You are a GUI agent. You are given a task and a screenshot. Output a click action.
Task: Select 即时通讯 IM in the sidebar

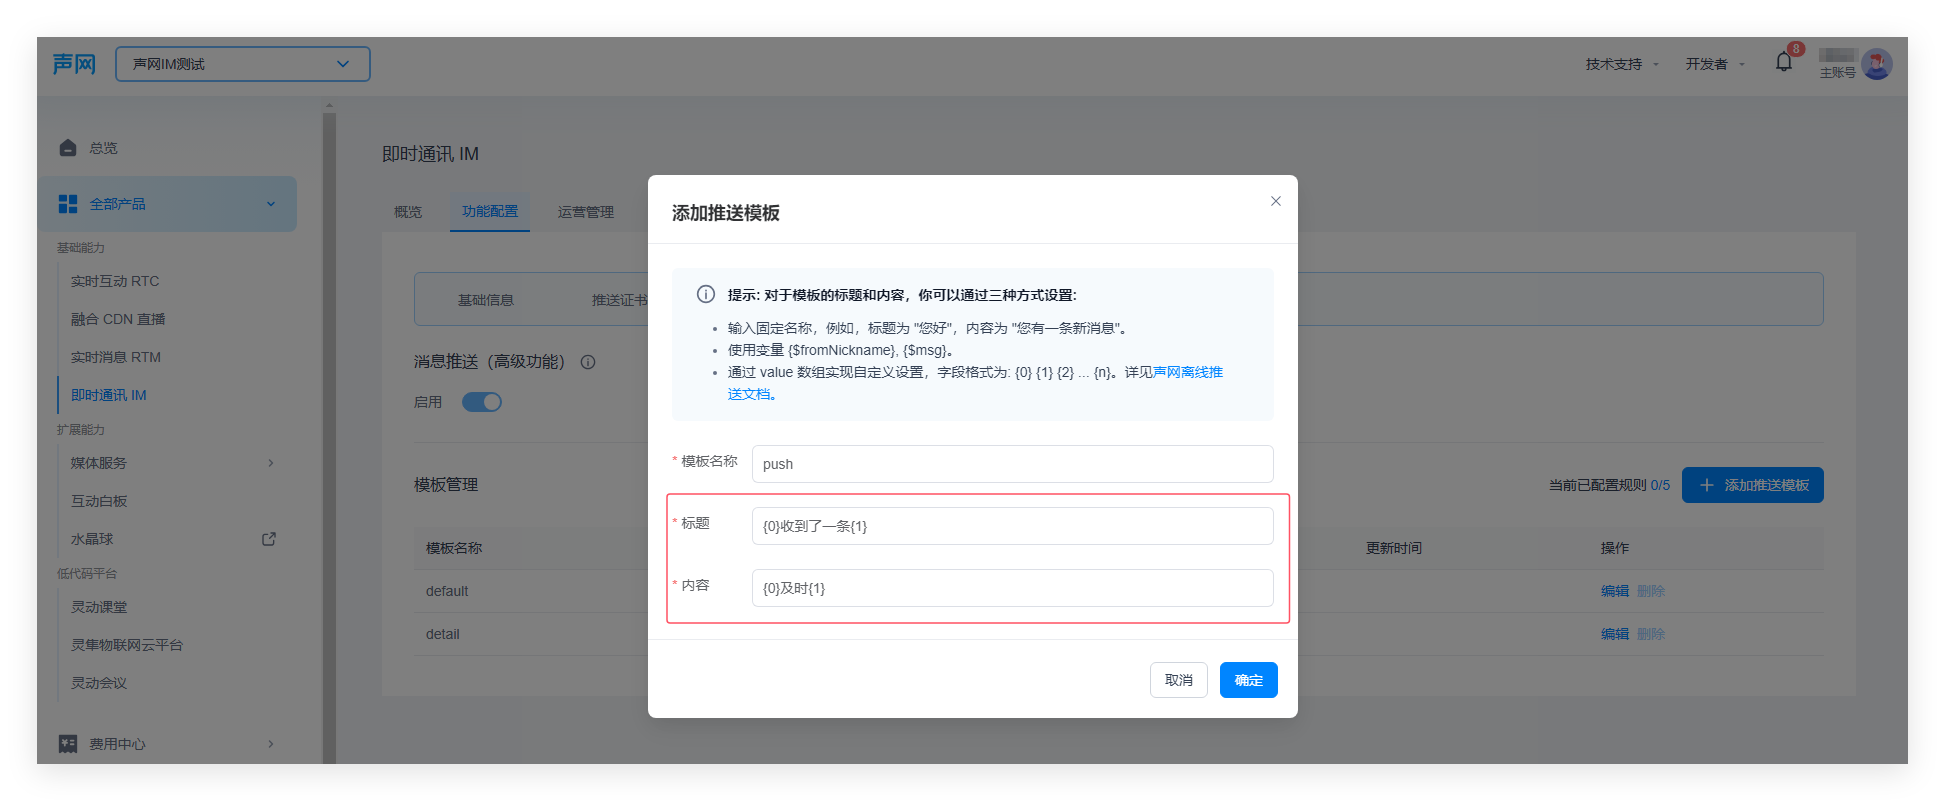(109, 395)
